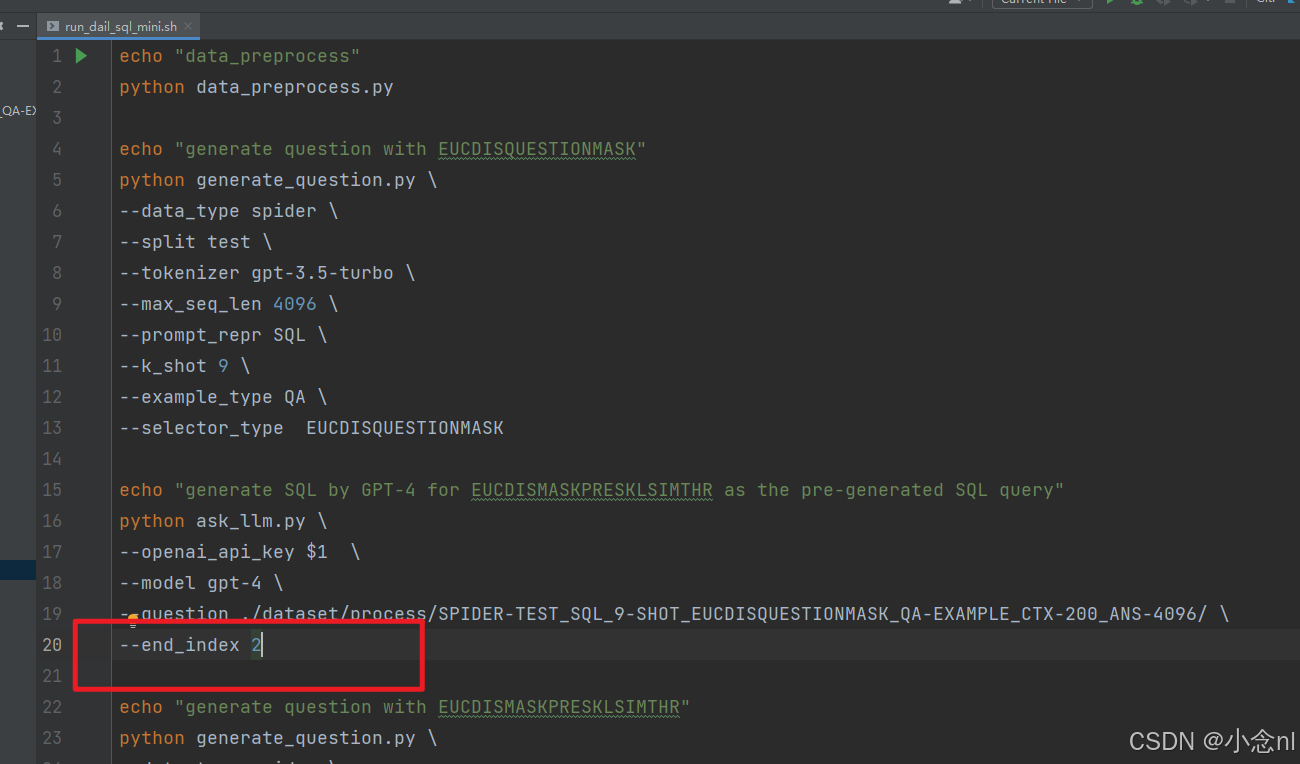Image resolution: width=1300 pixels, height=764 pixels.
Task: Click line number 14 in the gutter
Action: pyautogui.click(x=52, y=459)
